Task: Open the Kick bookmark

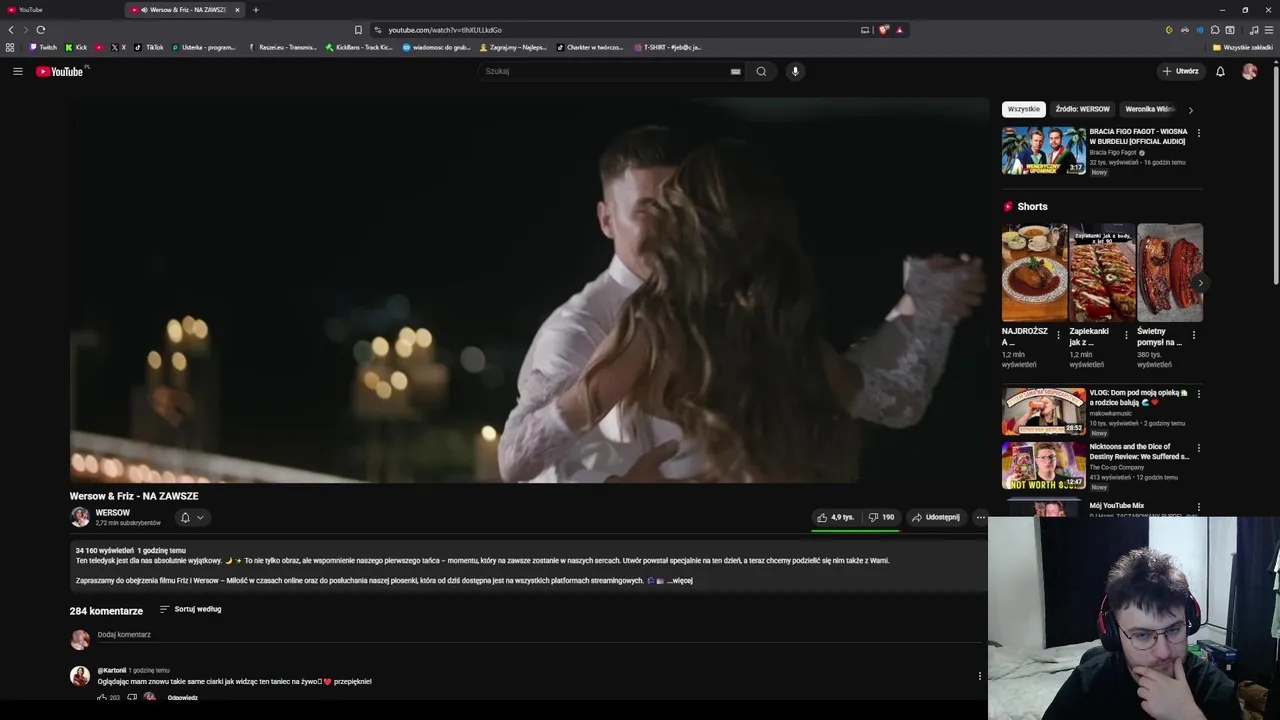Action: pyautogui.click(x=76, y=47)
